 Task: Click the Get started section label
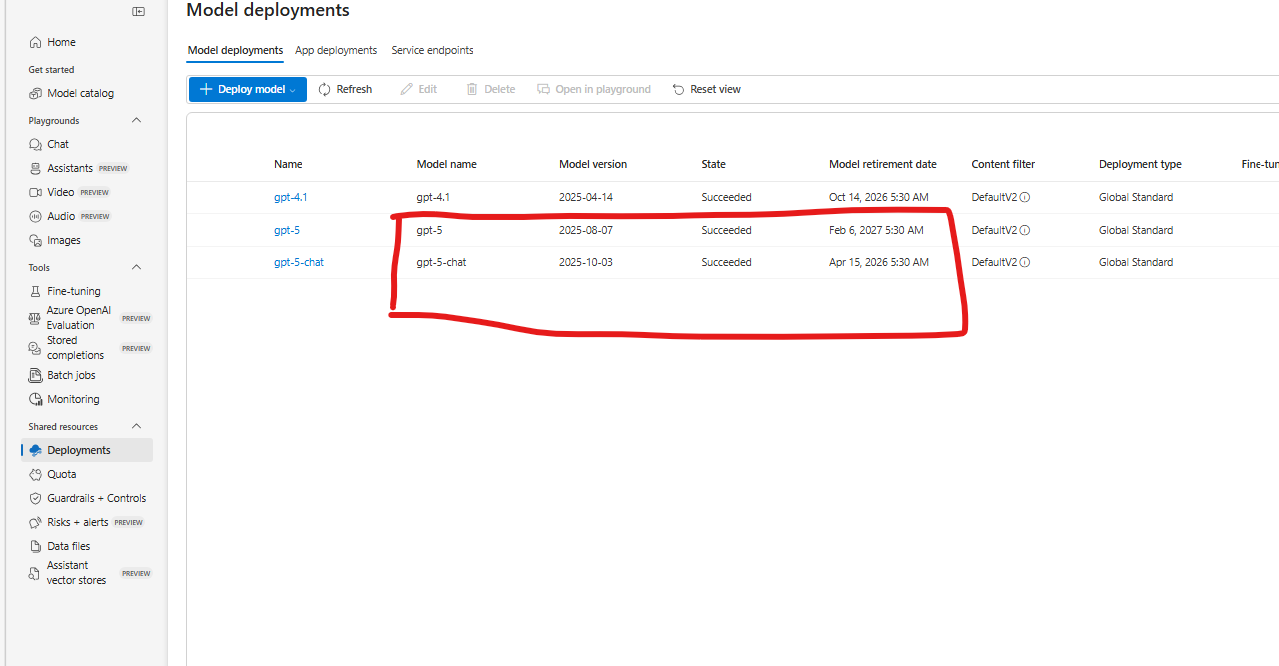tap(51, 70)
